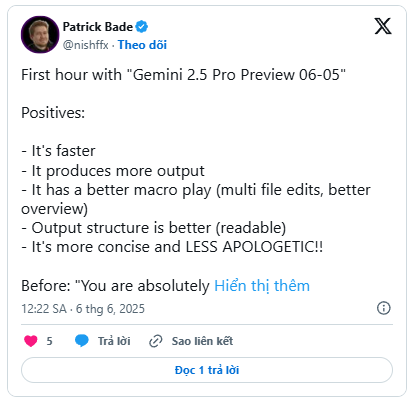Click the Before: You are absolutely text
This screenshot has width=415, height=403.
tap(115, 286)
